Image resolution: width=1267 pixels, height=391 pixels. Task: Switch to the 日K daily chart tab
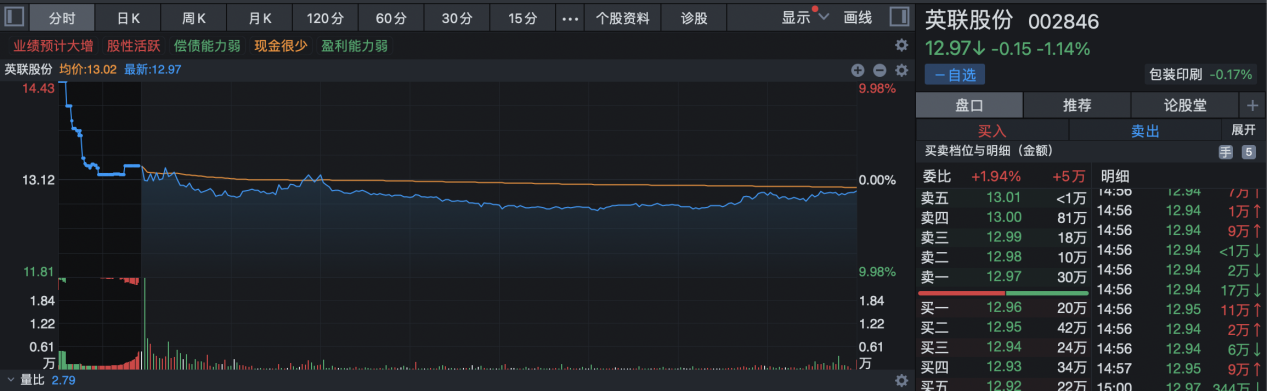(x=128, y=18)
